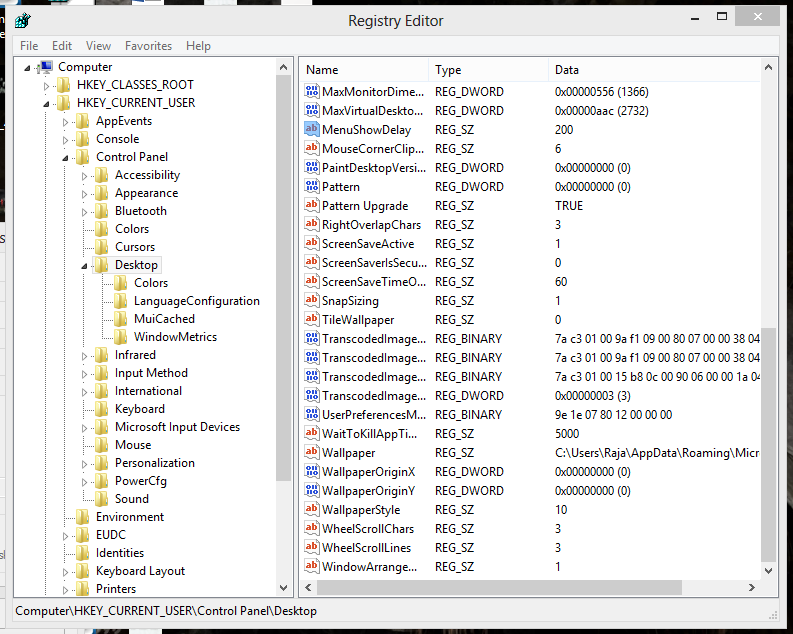The height and width of the screenshot is (634, 793).
Task: Click values pane vertical scroll-down arrow
Action: 768,571
